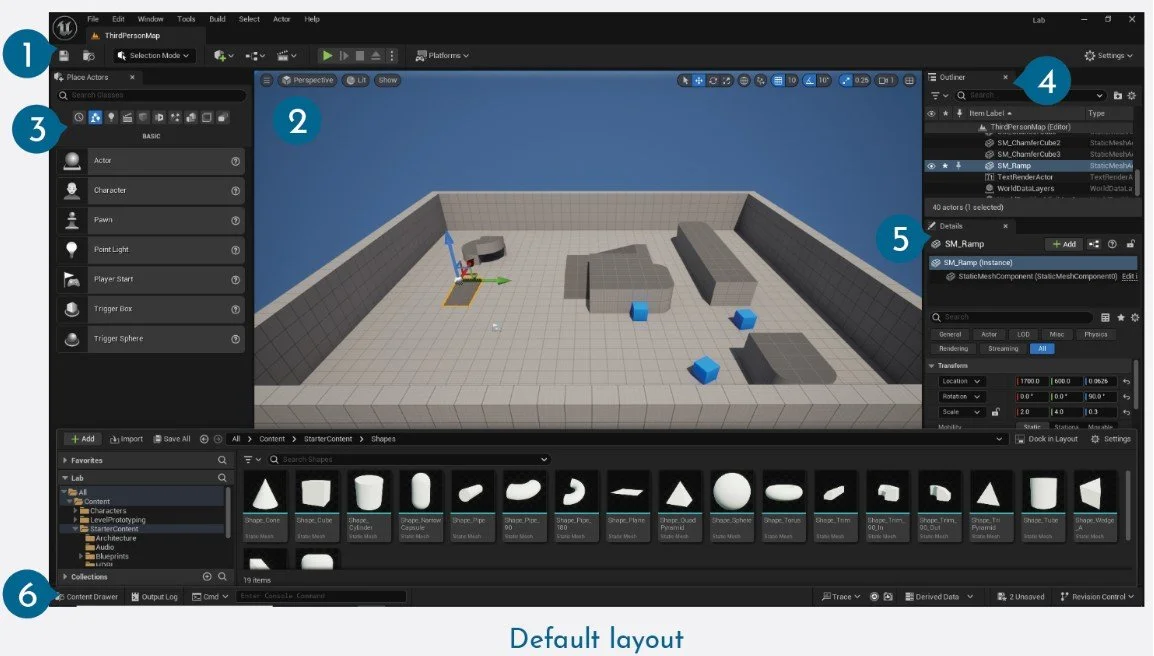Open the File menu

click(93, 19)
